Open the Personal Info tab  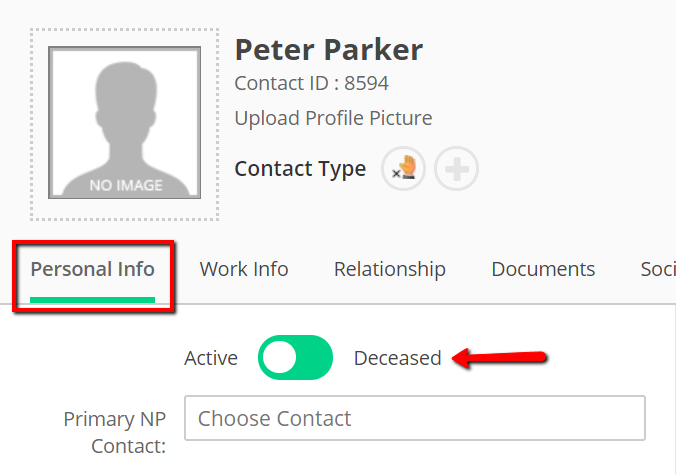93,269
